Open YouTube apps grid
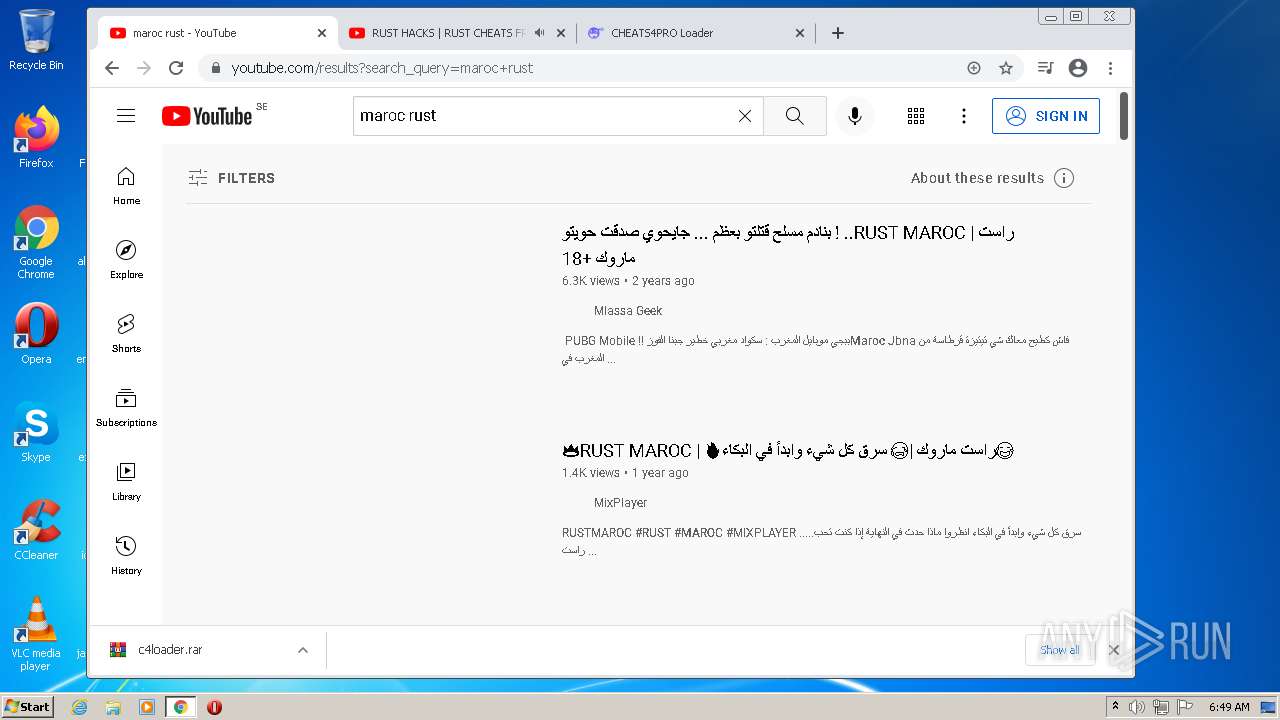 coord(916,116)
